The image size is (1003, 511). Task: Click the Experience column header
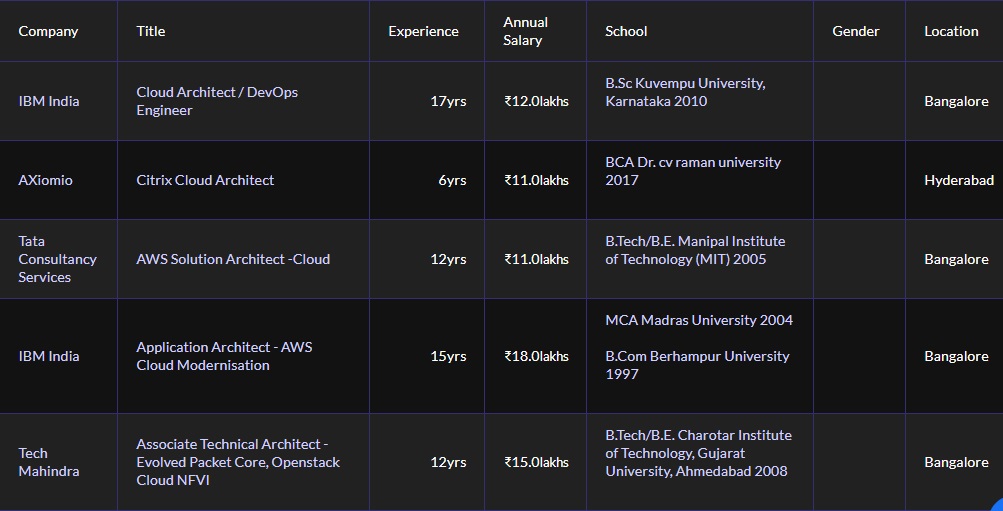click(x=423, y=31)
